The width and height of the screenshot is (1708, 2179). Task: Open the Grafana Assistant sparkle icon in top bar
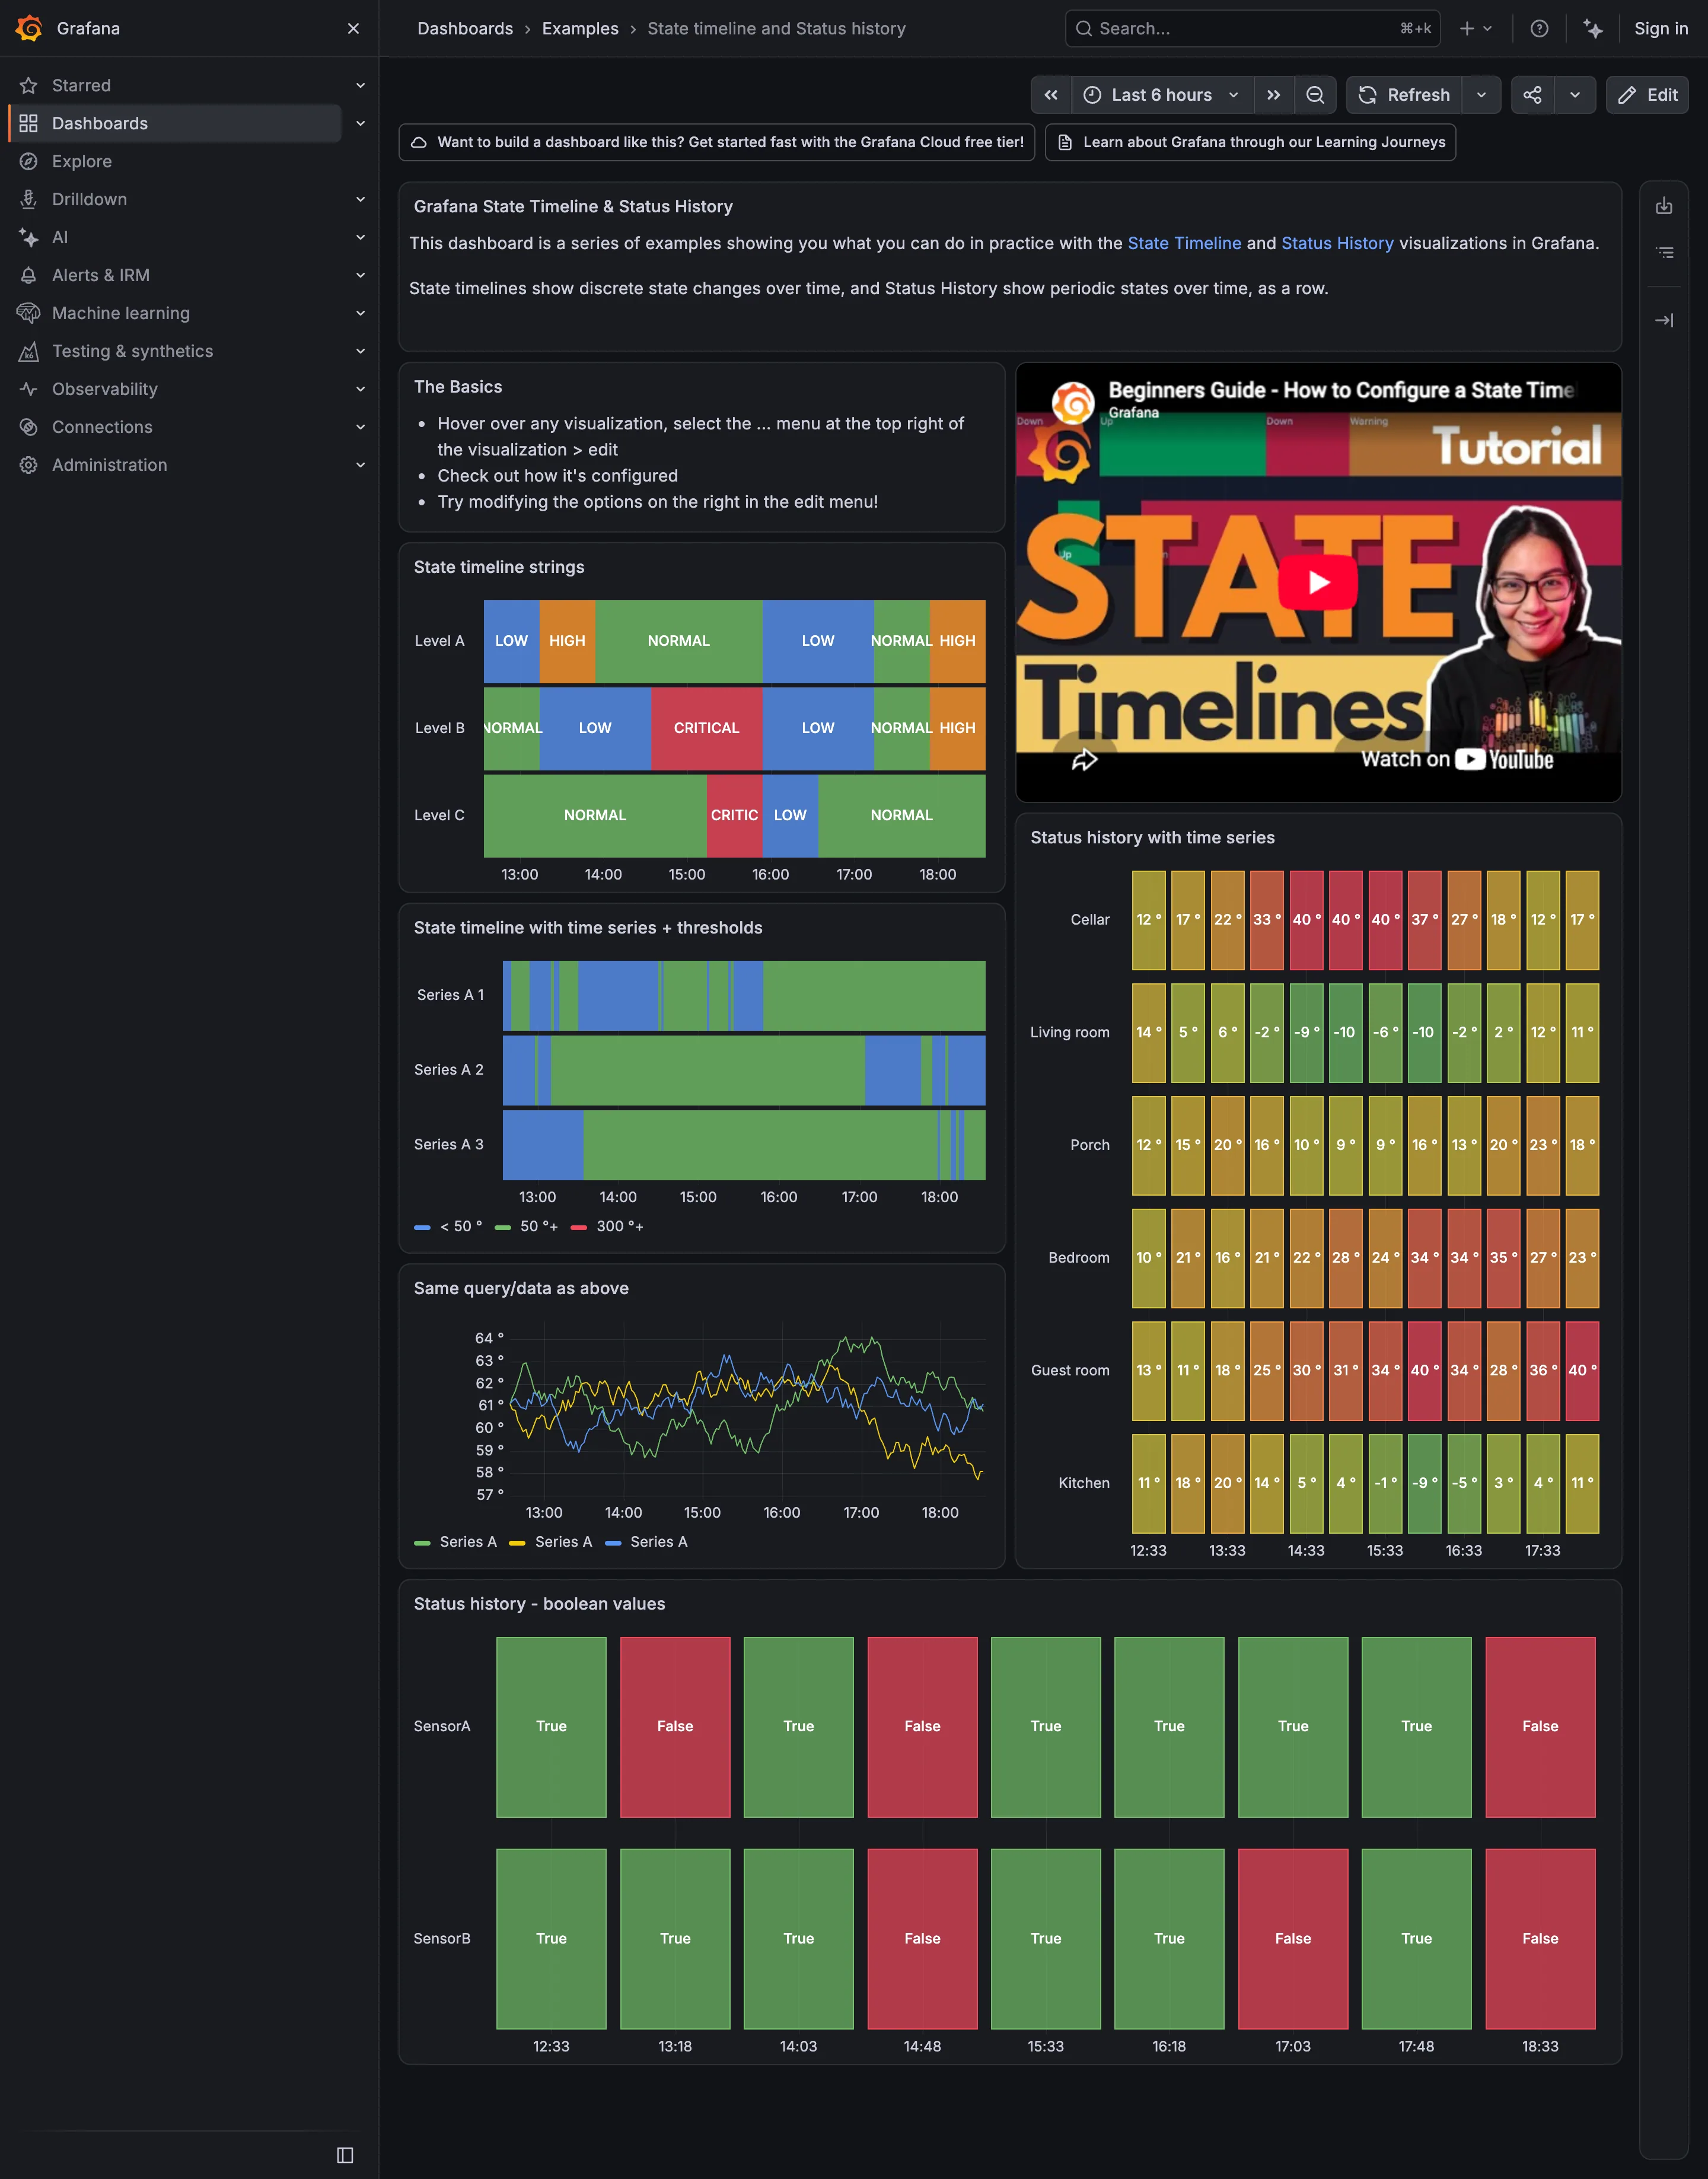[1593, 29]
